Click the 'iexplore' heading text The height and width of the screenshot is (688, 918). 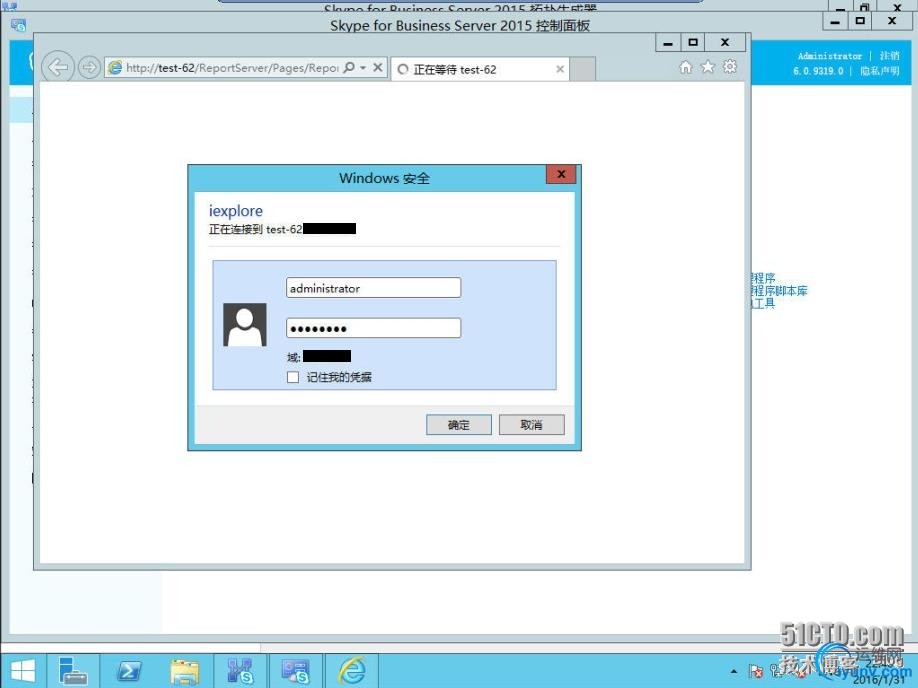(x=236, y=211)
